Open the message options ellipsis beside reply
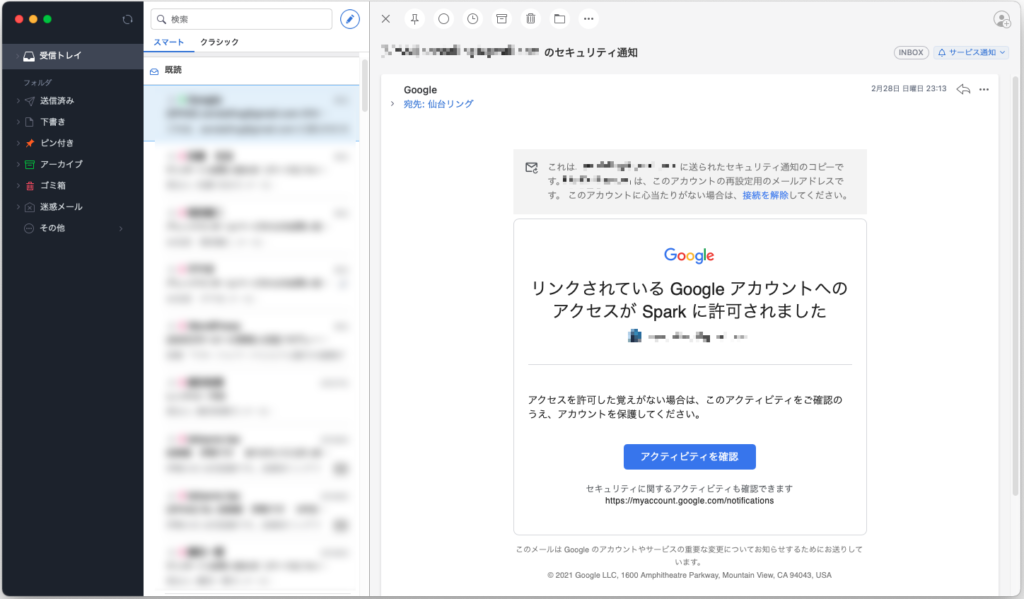Viewport: 1024px width, 599px height. point(984,89)
